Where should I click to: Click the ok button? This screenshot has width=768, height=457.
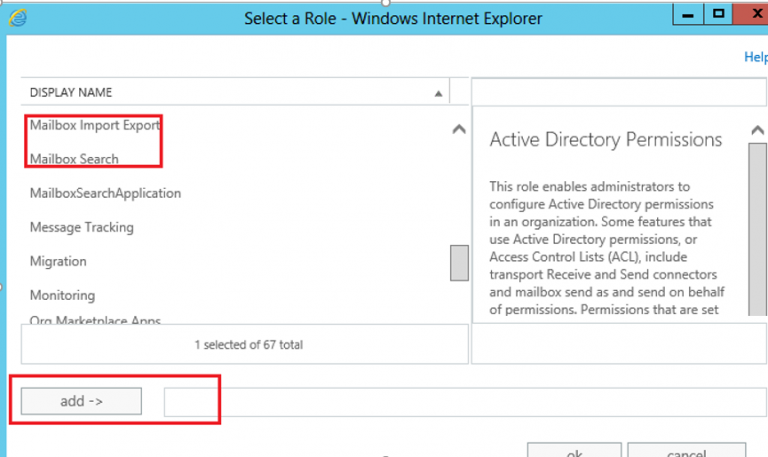click(x=574, y=450)
